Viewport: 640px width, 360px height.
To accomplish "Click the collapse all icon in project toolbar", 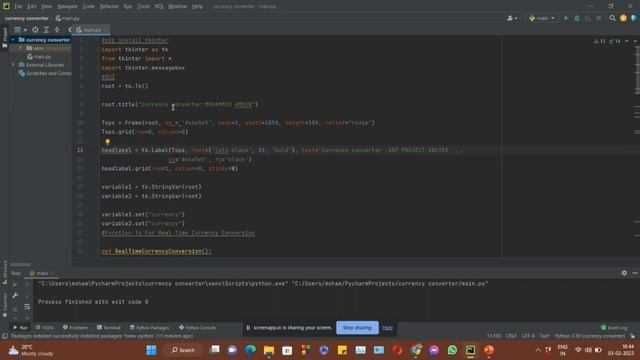I will pyautogui.click(x=57, y=30).
